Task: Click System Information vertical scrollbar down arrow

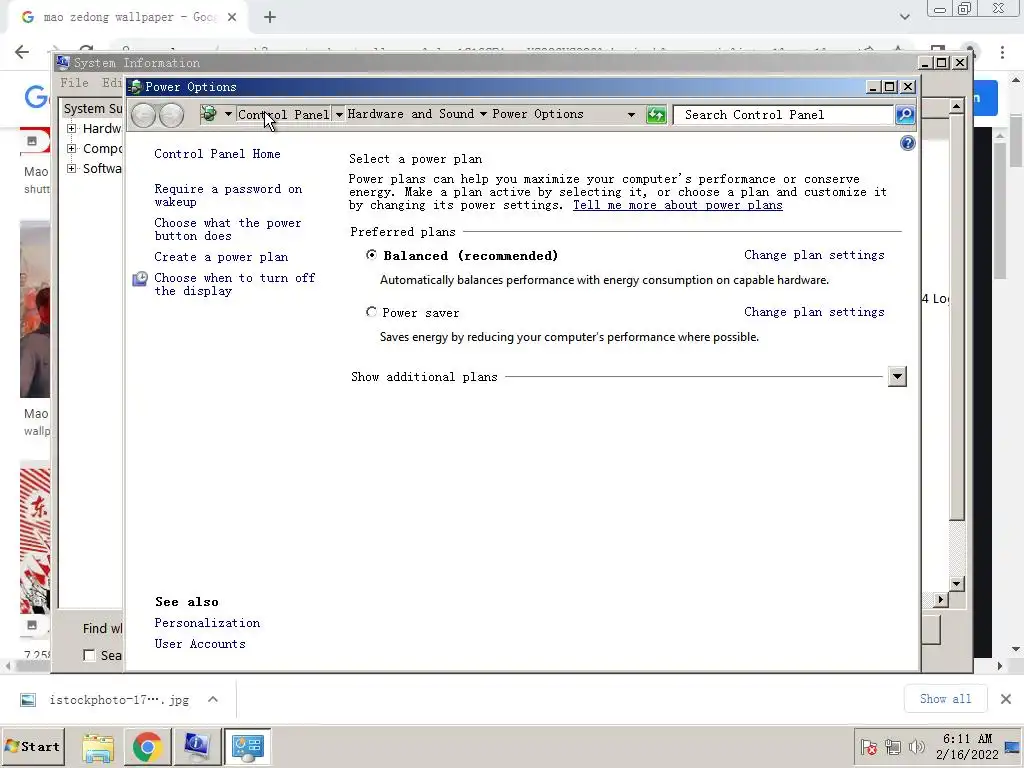Action: (956, 584)
